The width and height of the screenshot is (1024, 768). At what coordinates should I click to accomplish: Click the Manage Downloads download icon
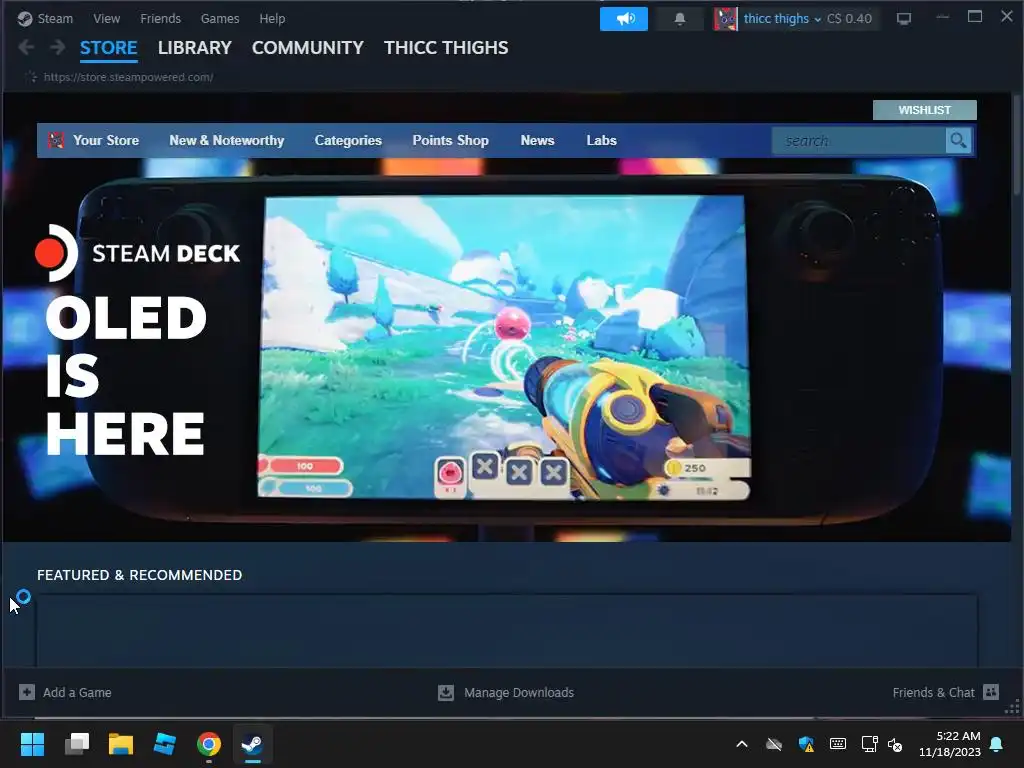pyautogui.click(x=446, y=692)
